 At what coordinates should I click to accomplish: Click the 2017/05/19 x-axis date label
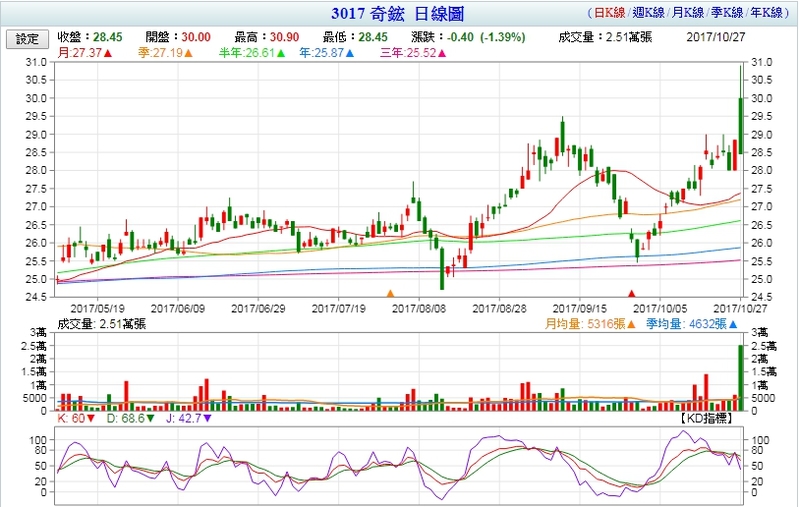97,309
